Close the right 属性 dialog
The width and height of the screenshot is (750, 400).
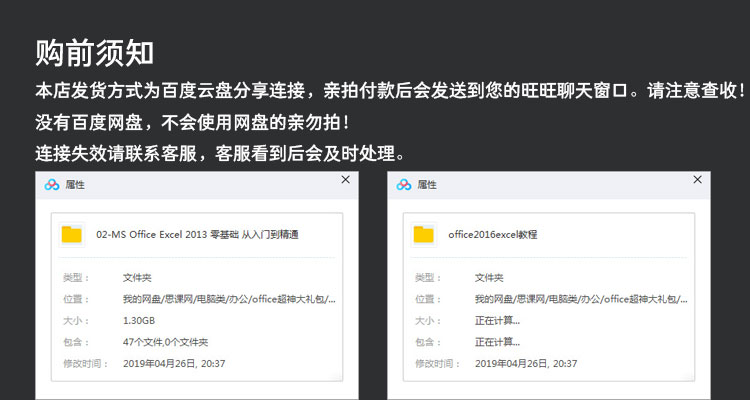tap(698, 180)
